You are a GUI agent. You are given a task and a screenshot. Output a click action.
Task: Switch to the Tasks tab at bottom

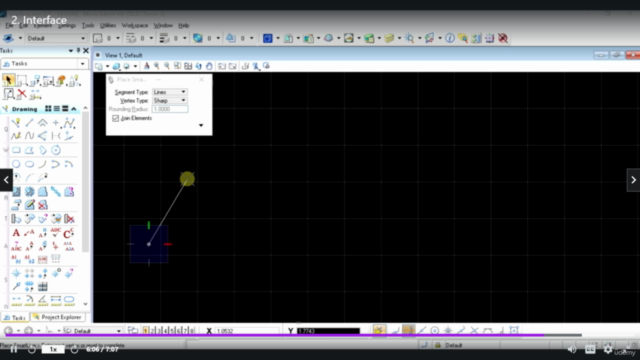(15, 318)
